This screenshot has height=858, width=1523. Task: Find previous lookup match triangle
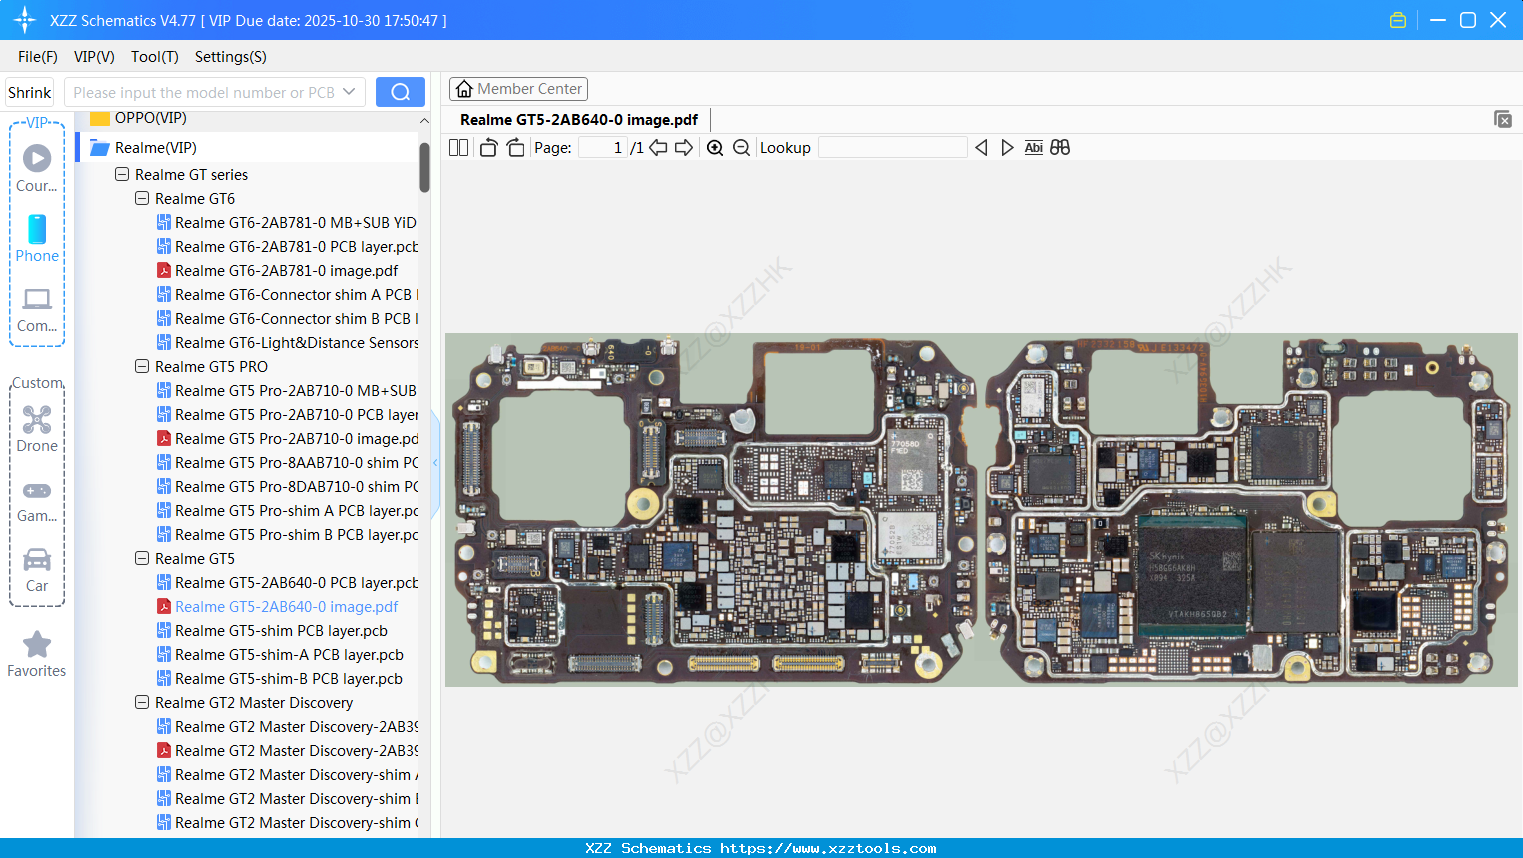[981, 148]
